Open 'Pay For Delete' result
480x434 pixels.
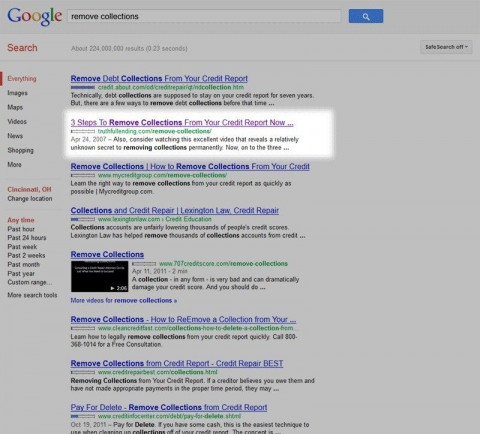pyautogui.click(x=169, y=407)
